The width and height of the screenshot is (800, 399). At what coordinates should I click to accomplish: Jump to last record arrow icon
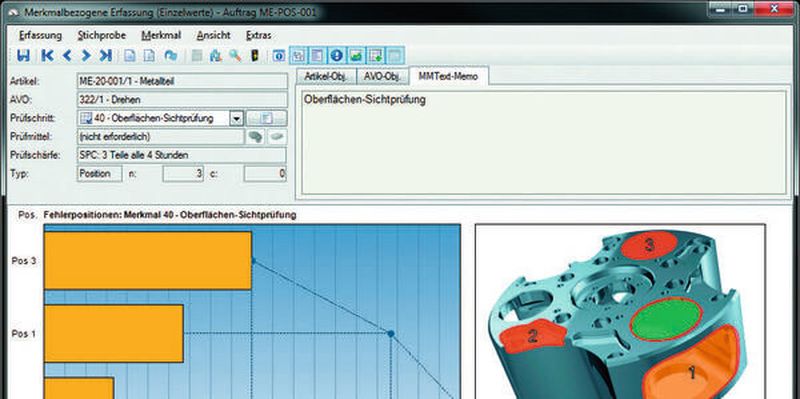pos(106,56)
